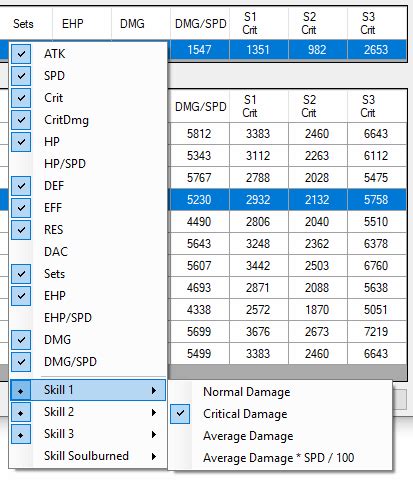413x481 pixels.
Task: Select cell 2572 in S1 Crit
Action: pyautogui.click(x=259, y=310)
